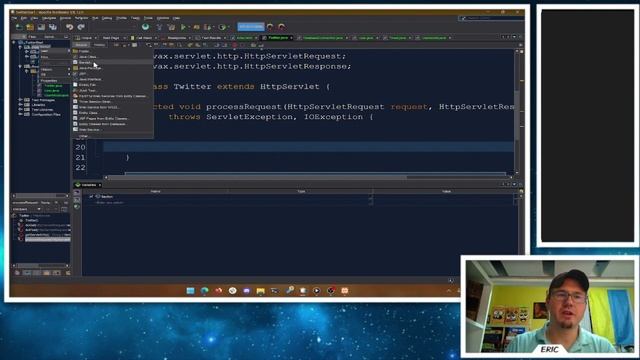Open the File menu
Image resolution: width=640 pixels, height=360 pixels.
pos(14,18)
